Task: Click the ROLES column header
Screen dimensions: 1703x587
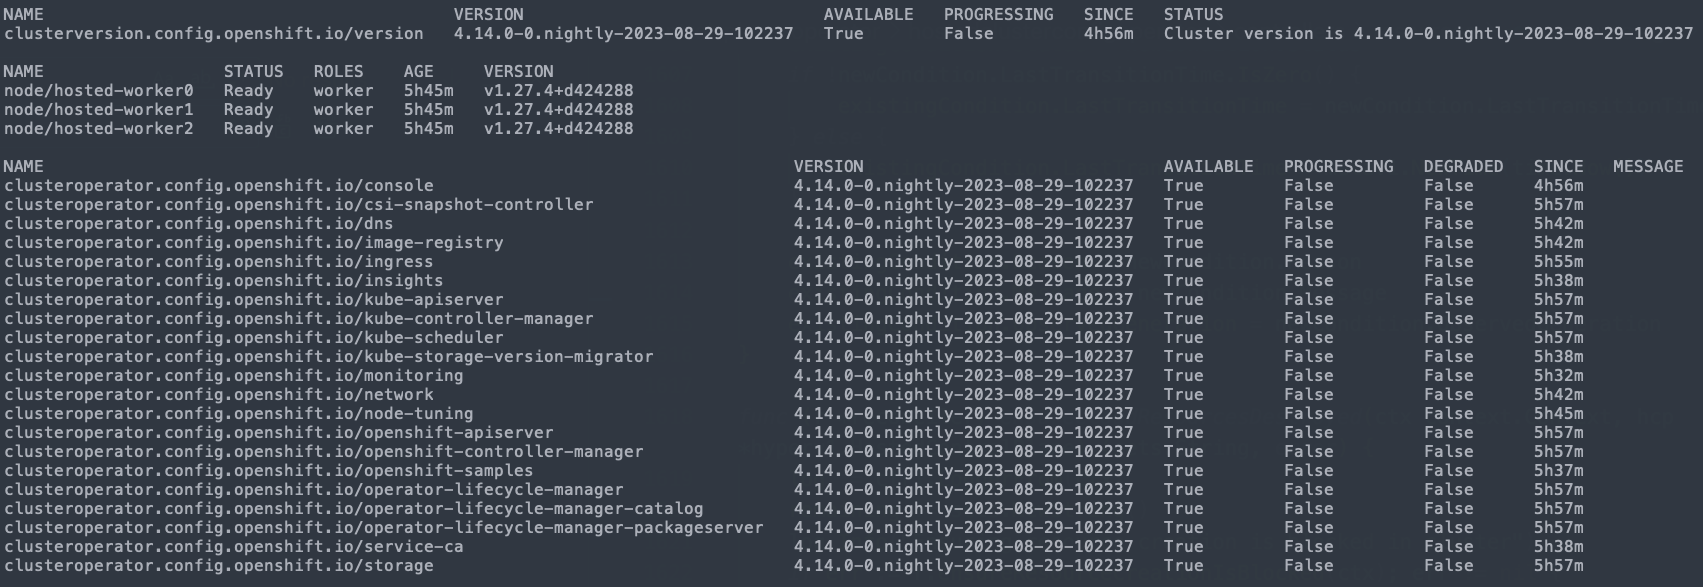Action: point(343,72)
